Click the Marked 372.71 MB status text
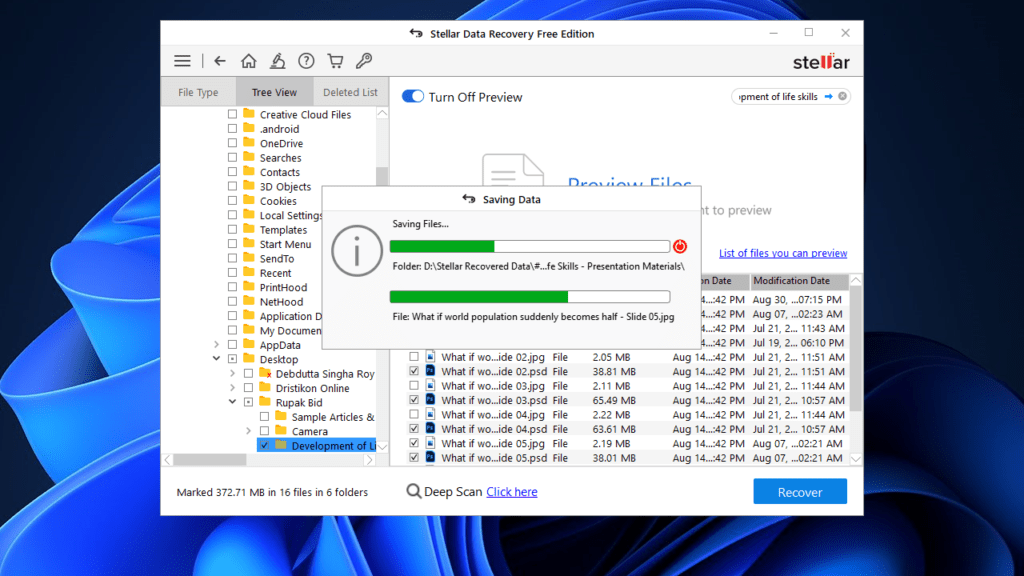 272,492
